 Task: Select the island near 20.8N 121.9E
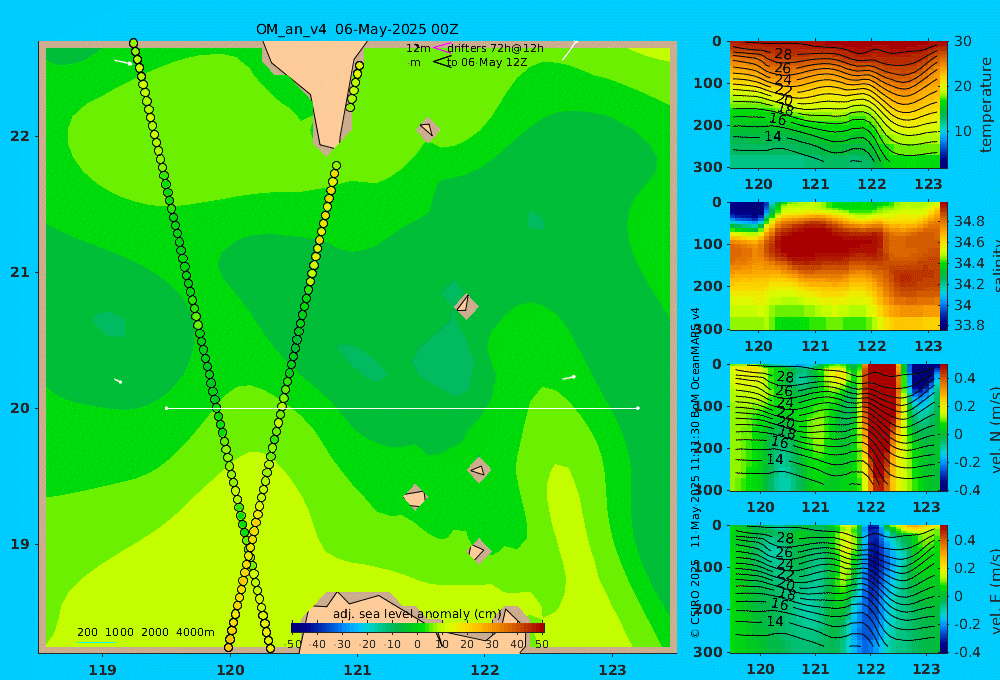coord(466,305)
